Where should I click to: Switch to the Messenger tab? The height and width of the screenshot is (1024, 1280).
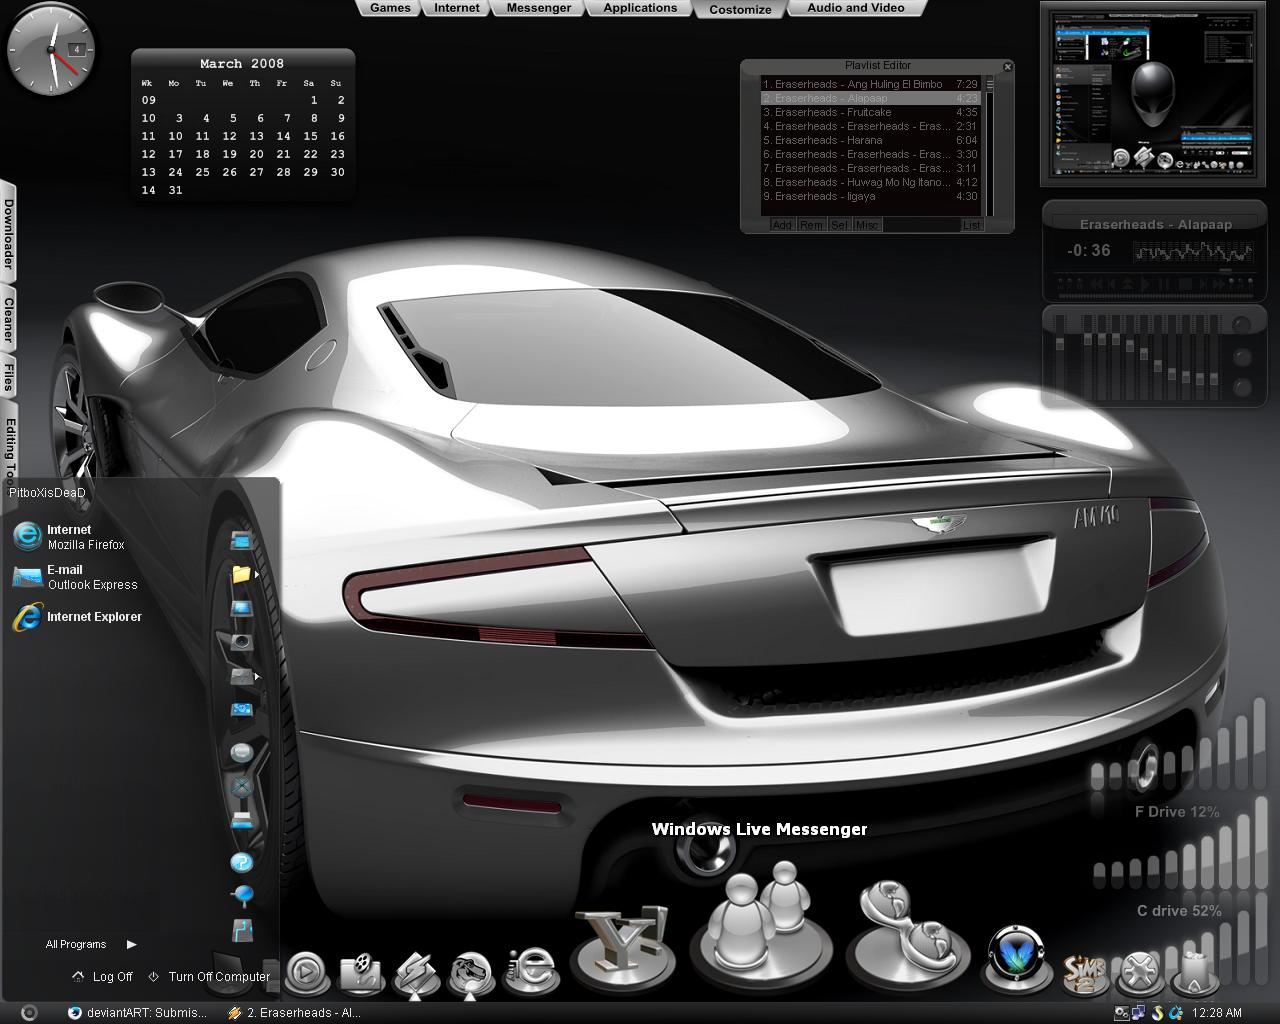point(539,8)
